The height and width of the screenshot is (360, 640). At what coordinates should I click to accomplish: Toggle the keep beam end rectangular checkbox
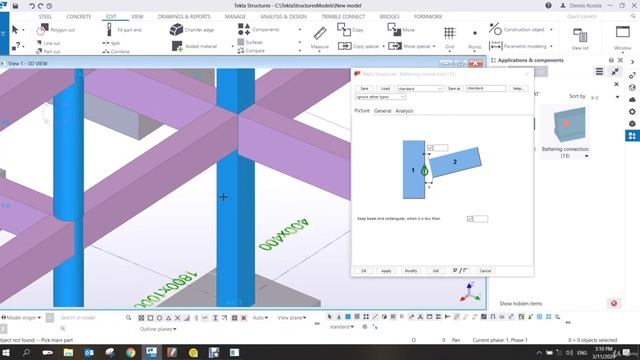tap(470, 219)
